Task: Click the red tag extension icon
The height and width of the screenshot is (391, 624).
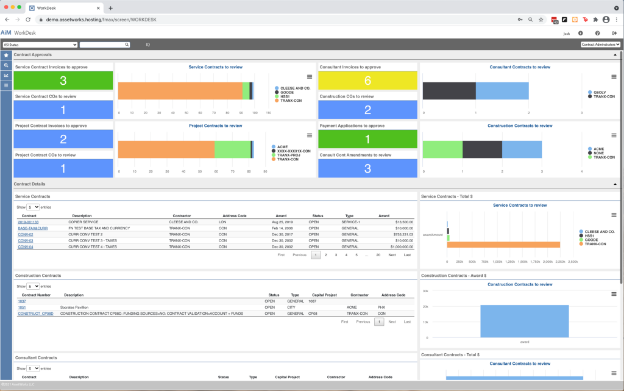Action: [585, 19]
